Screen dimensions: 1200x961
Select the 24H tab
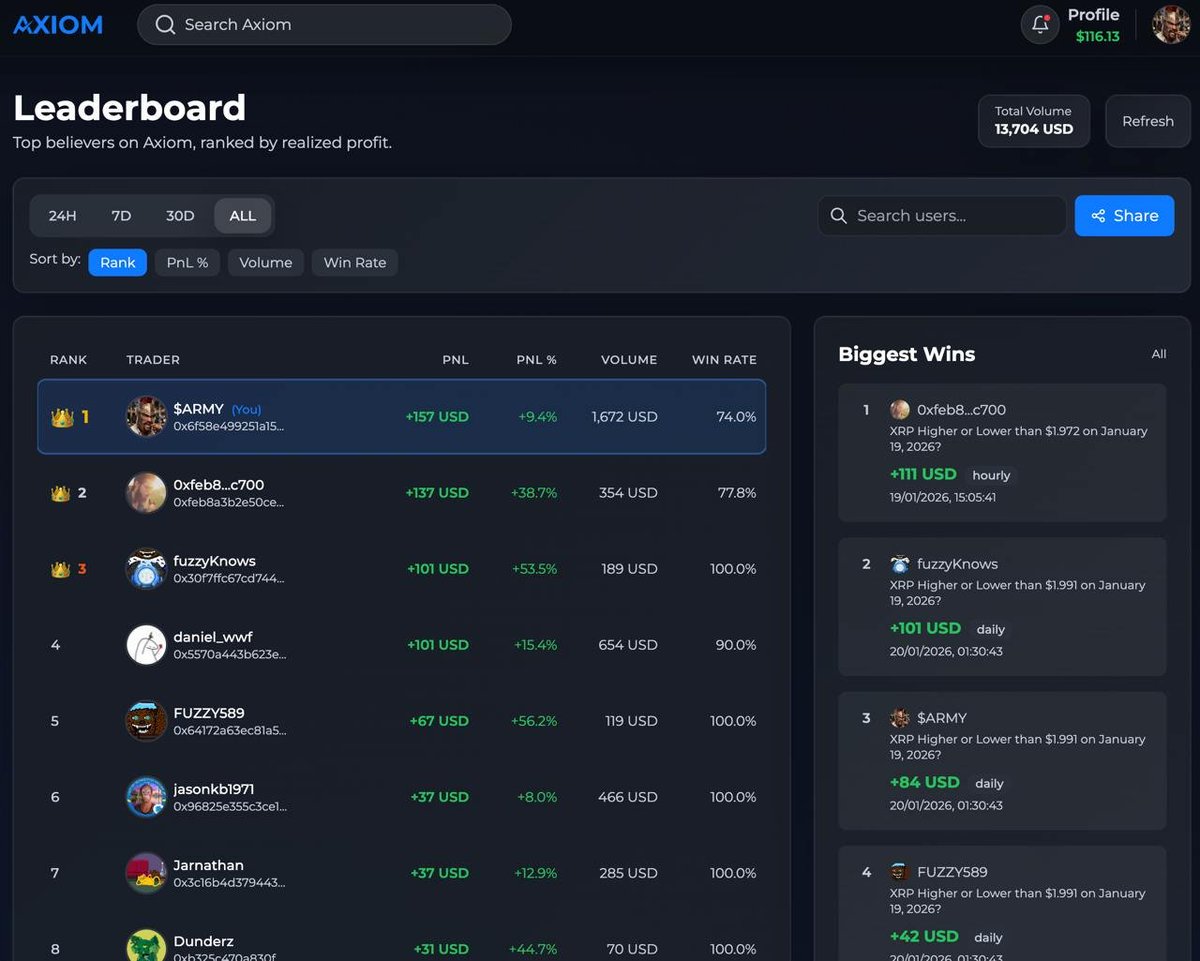[62, 215]
